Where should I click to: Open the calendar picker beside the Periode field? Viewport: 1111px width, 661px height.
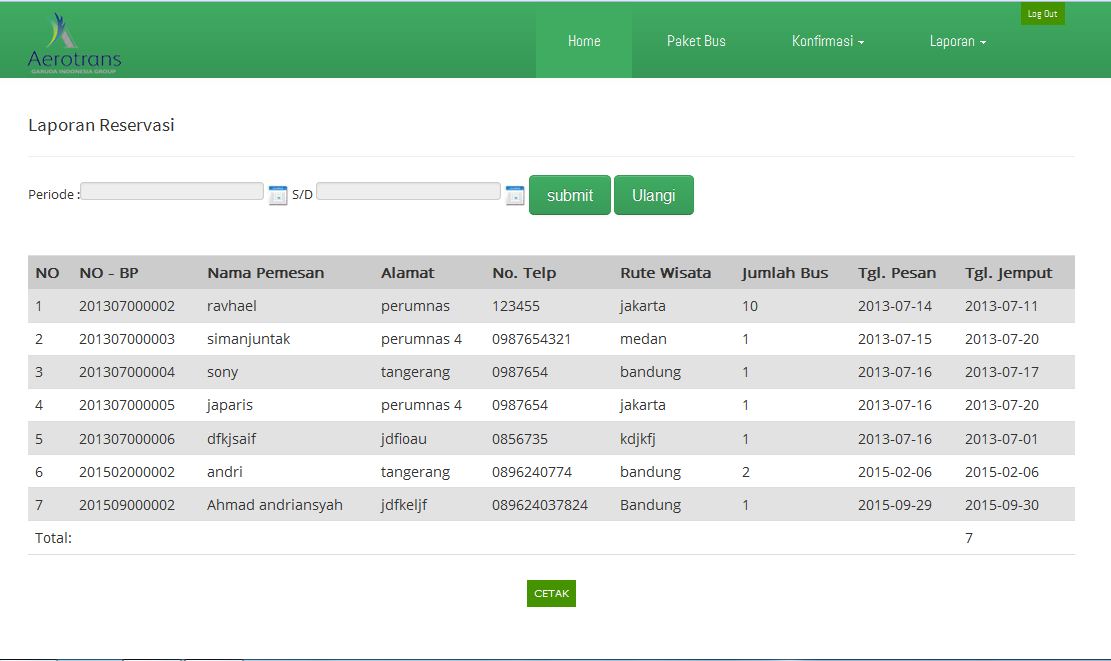[277, 192]
